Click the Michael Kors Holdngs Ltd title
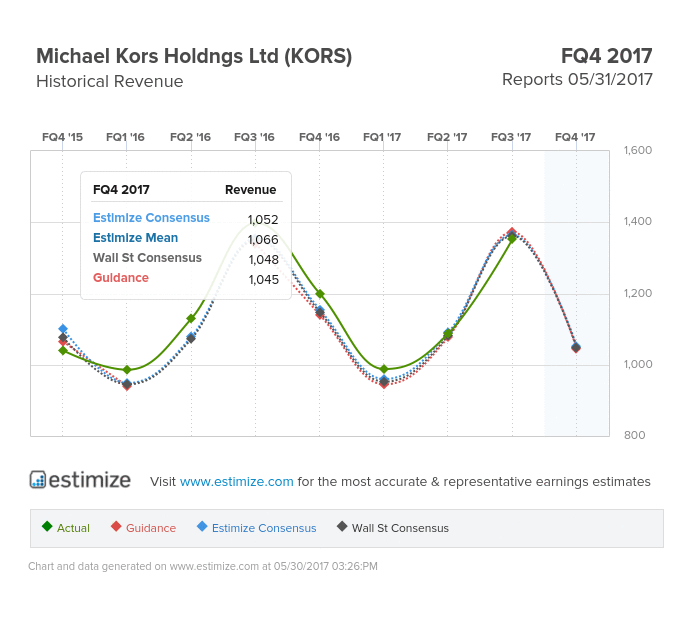The height and width of the screenshot is (620, 685). pyautogui.click(x=194, y=56)
